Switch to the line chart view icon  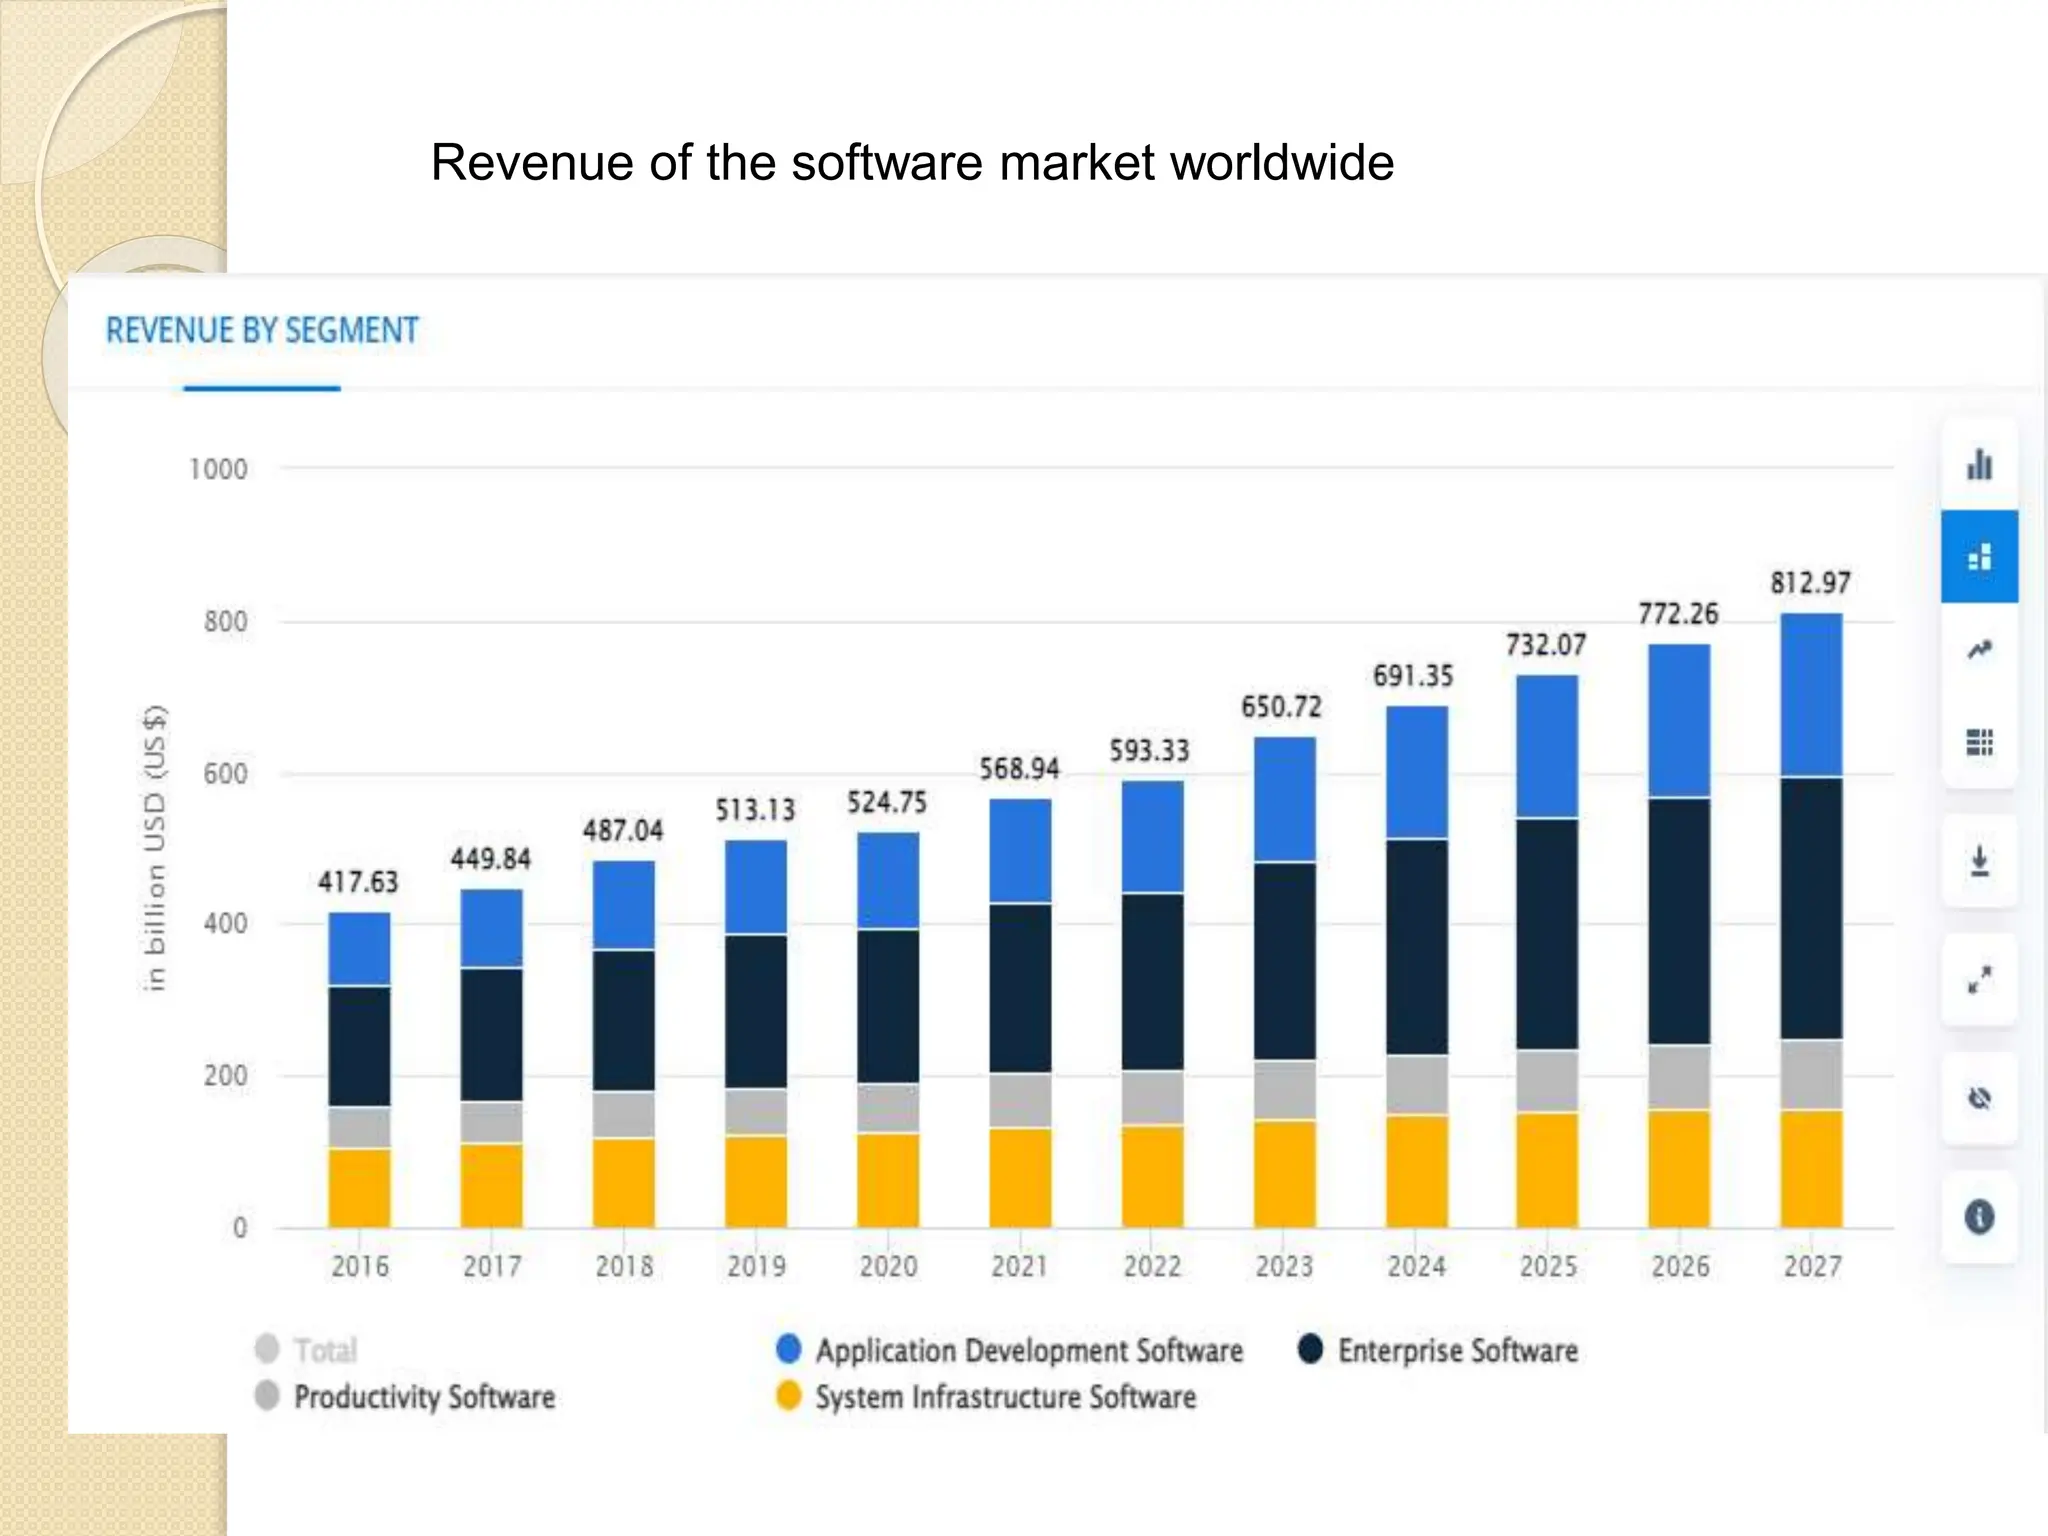(x=1979, y=650)
